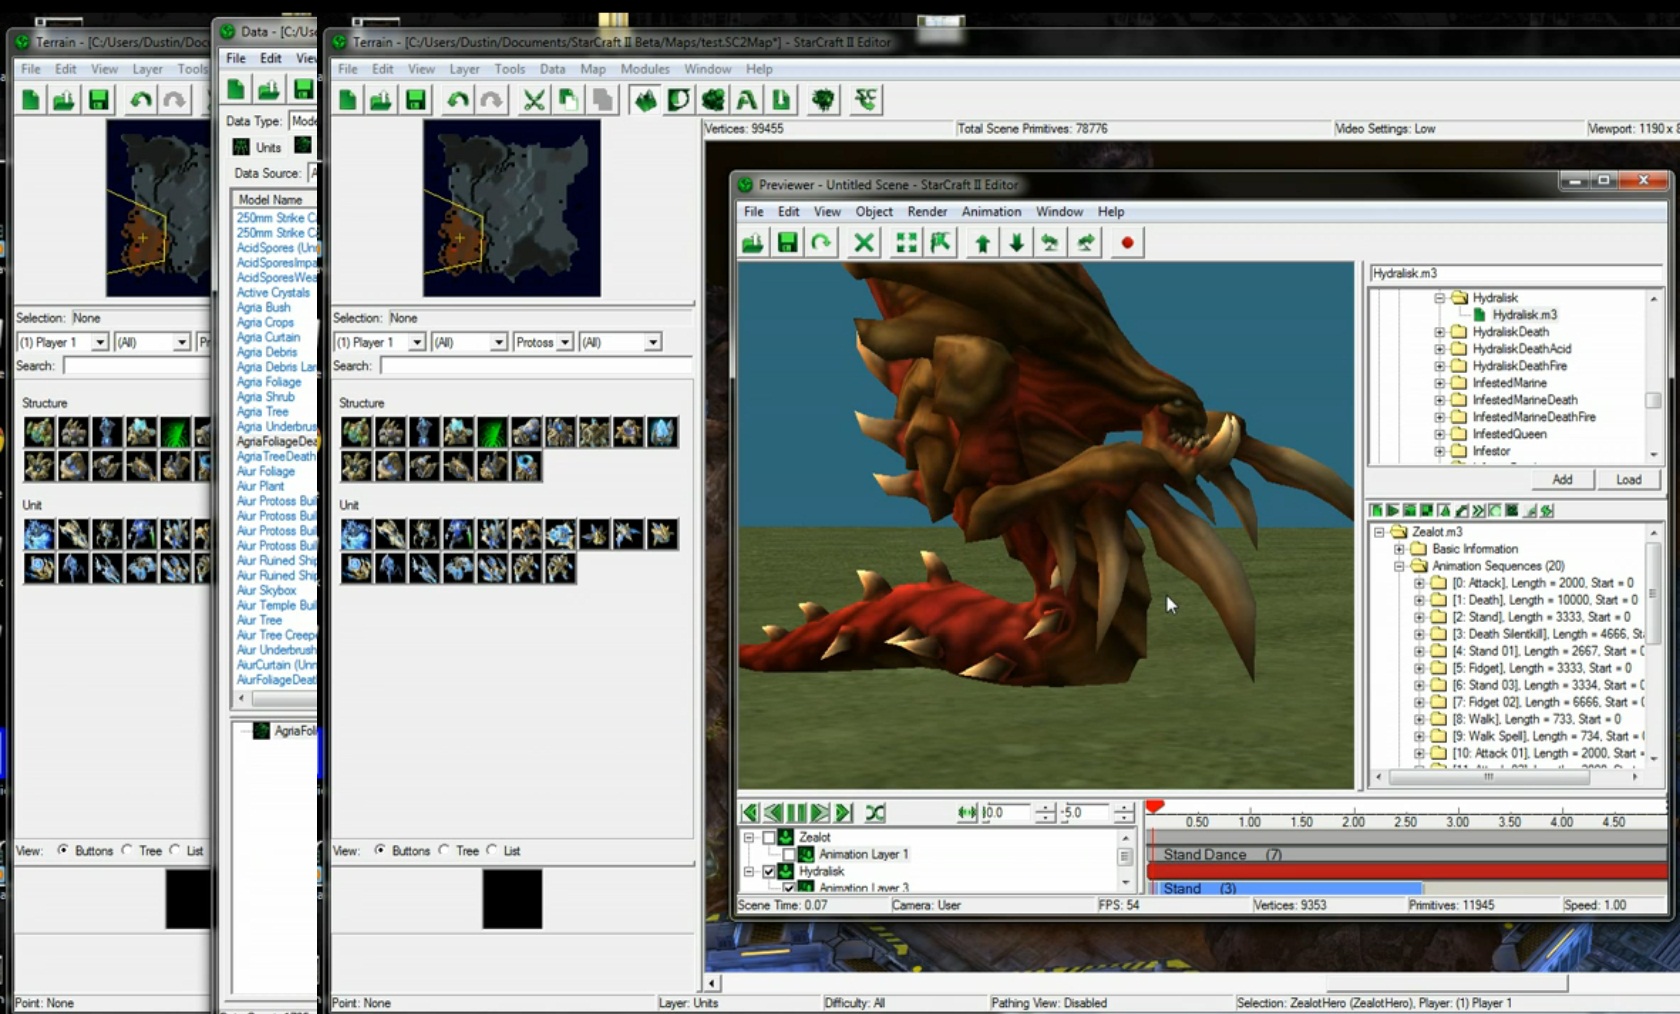Collapse the Hydralisk folder in model tree

[1440, 298]
